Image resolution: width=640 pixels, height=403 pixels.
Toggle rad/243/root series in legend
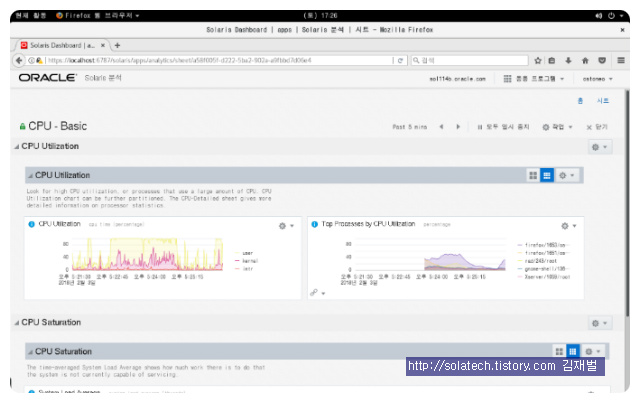click(x=537, y=261)
